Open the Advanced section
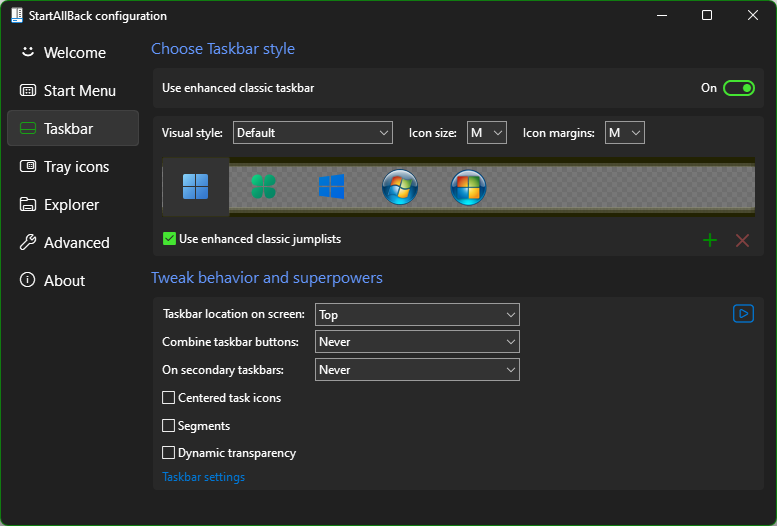The height and width of the screenshot is (526, 777). point(73,242)
